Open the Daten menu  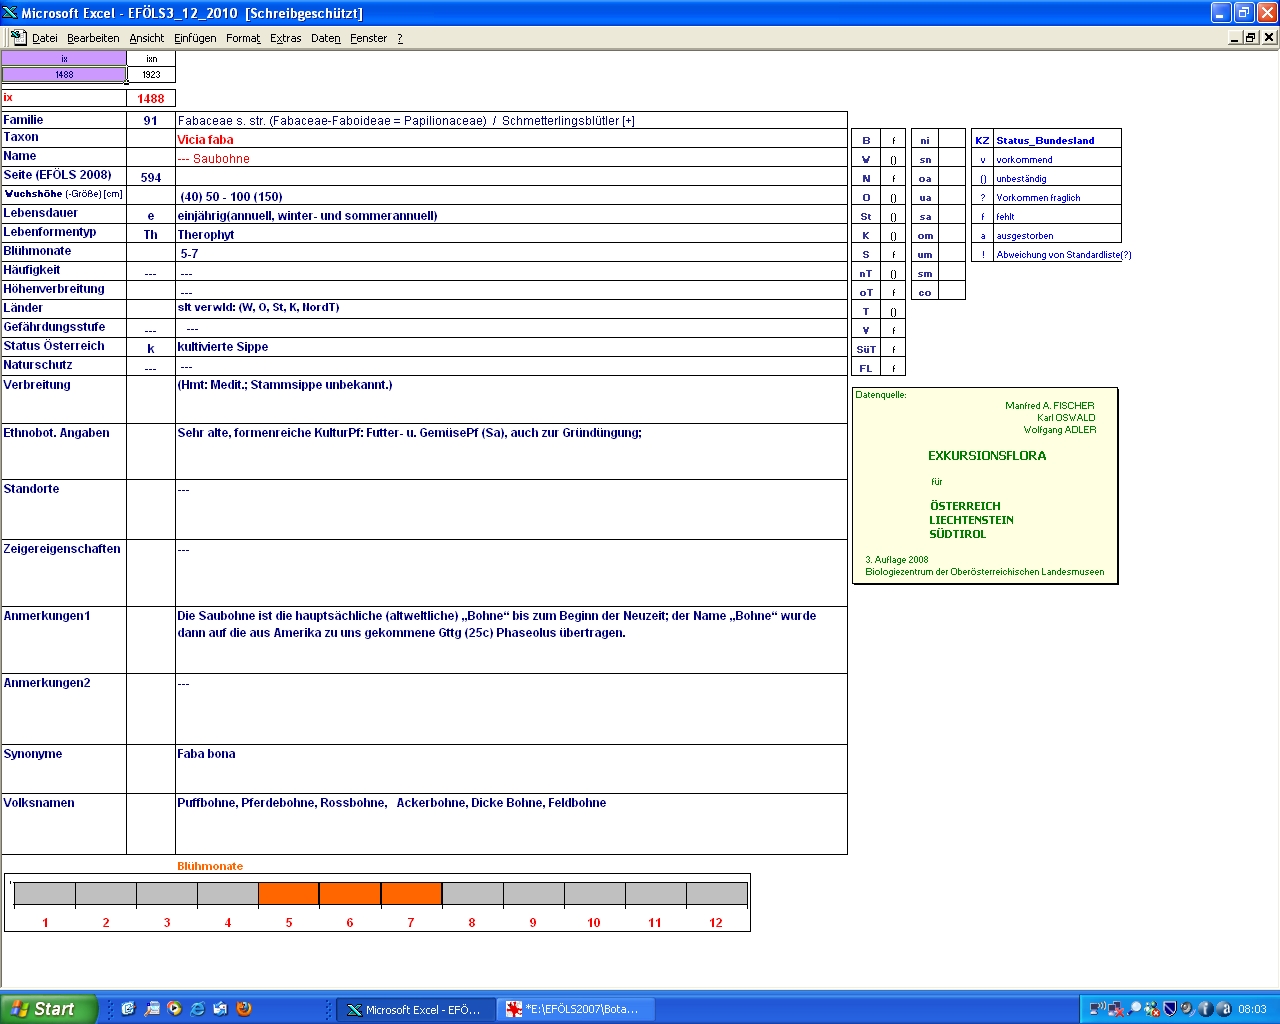[326, 38]
